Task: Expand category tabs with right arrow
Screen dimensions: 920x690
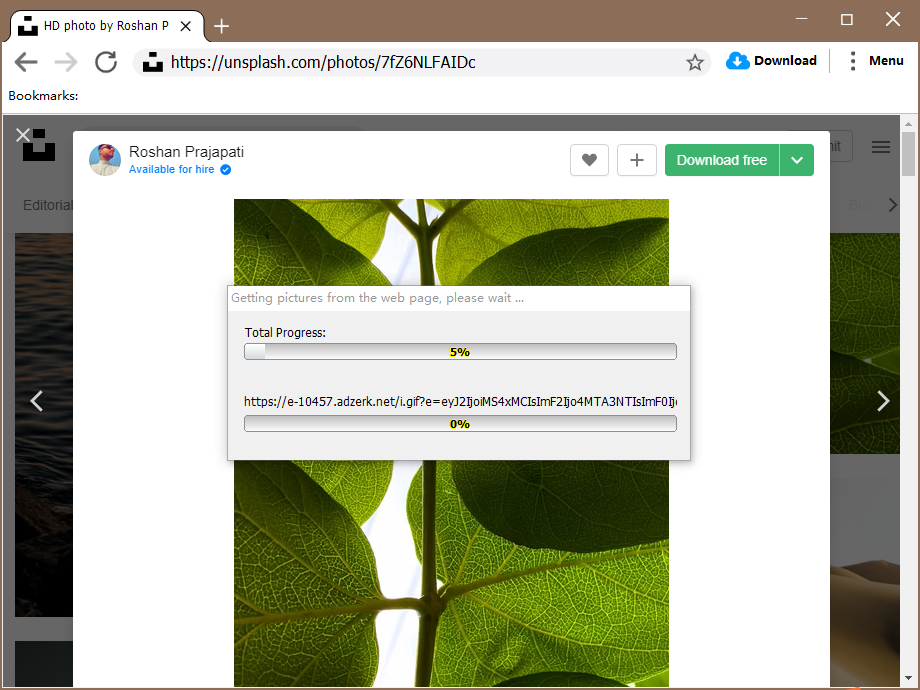Action: click(x=892, y=205)
